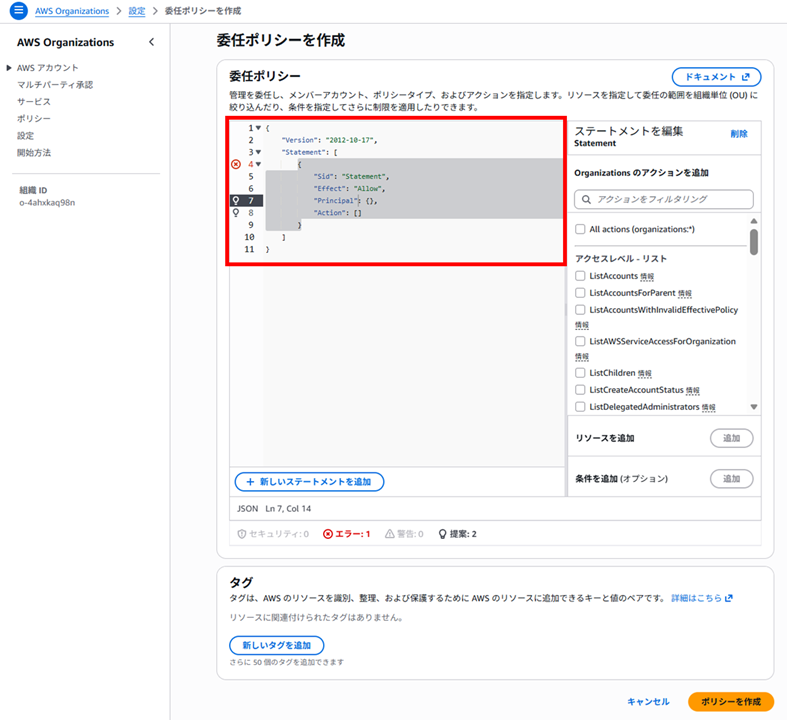Expand AWS アカウント in sidebar
This screenshot has width=787, height=720.
point(9,68)
